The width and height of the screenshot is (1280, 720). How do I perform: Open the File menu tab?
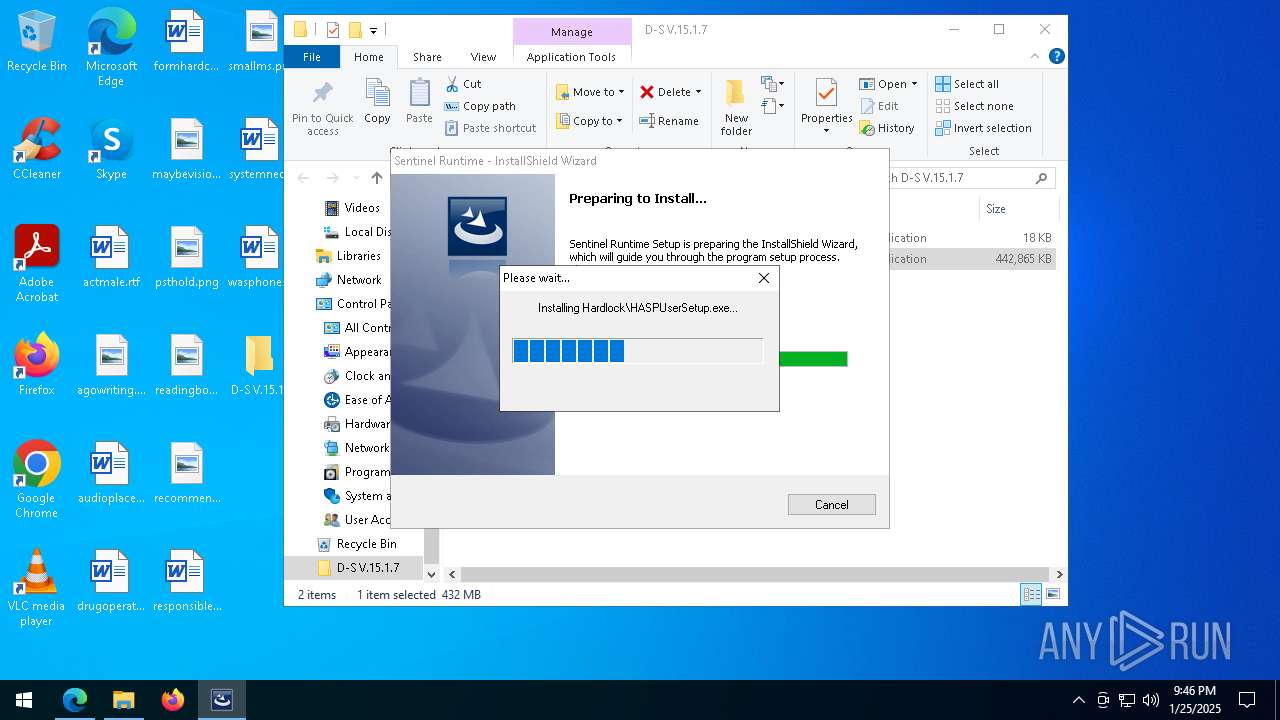point(312,57)
